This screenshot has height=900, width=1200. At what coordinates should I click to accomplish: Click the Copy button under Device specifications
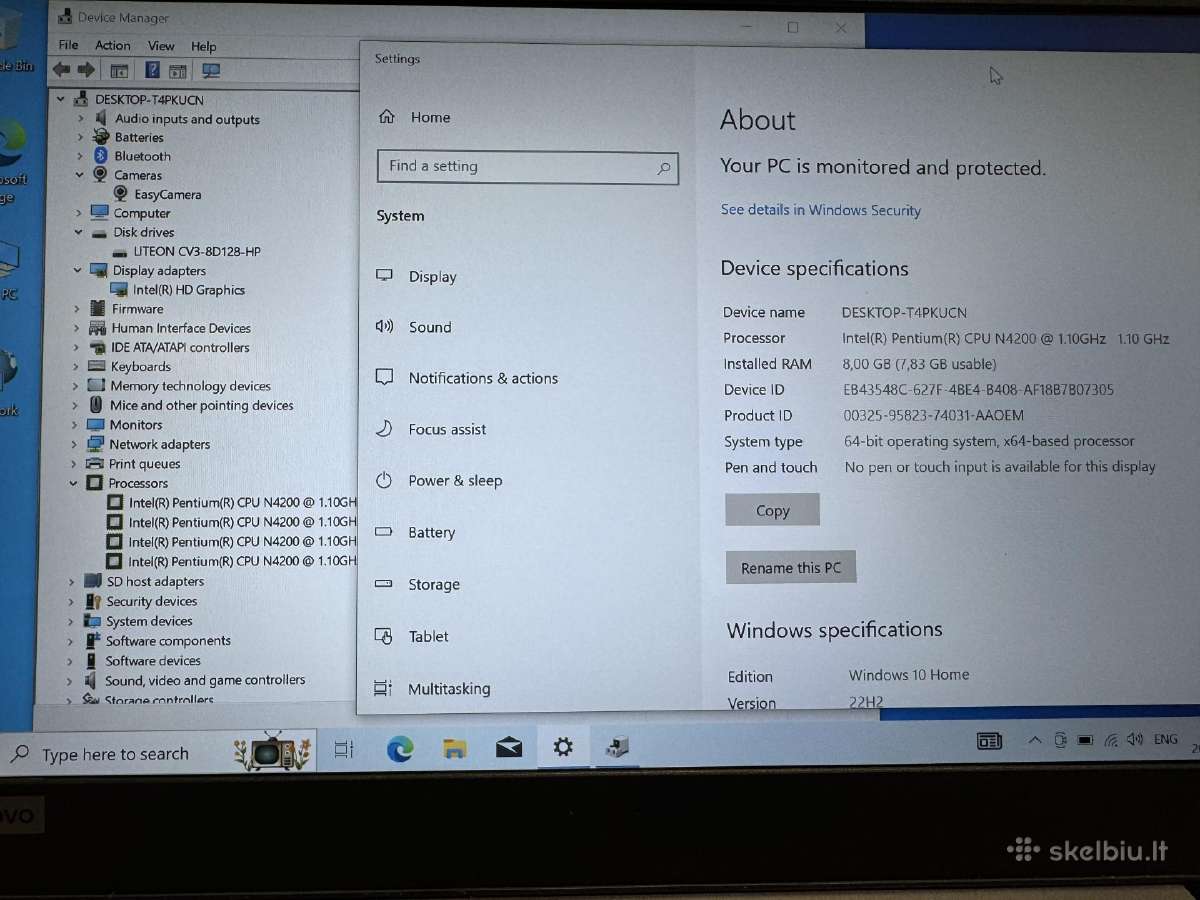[772, 510]
